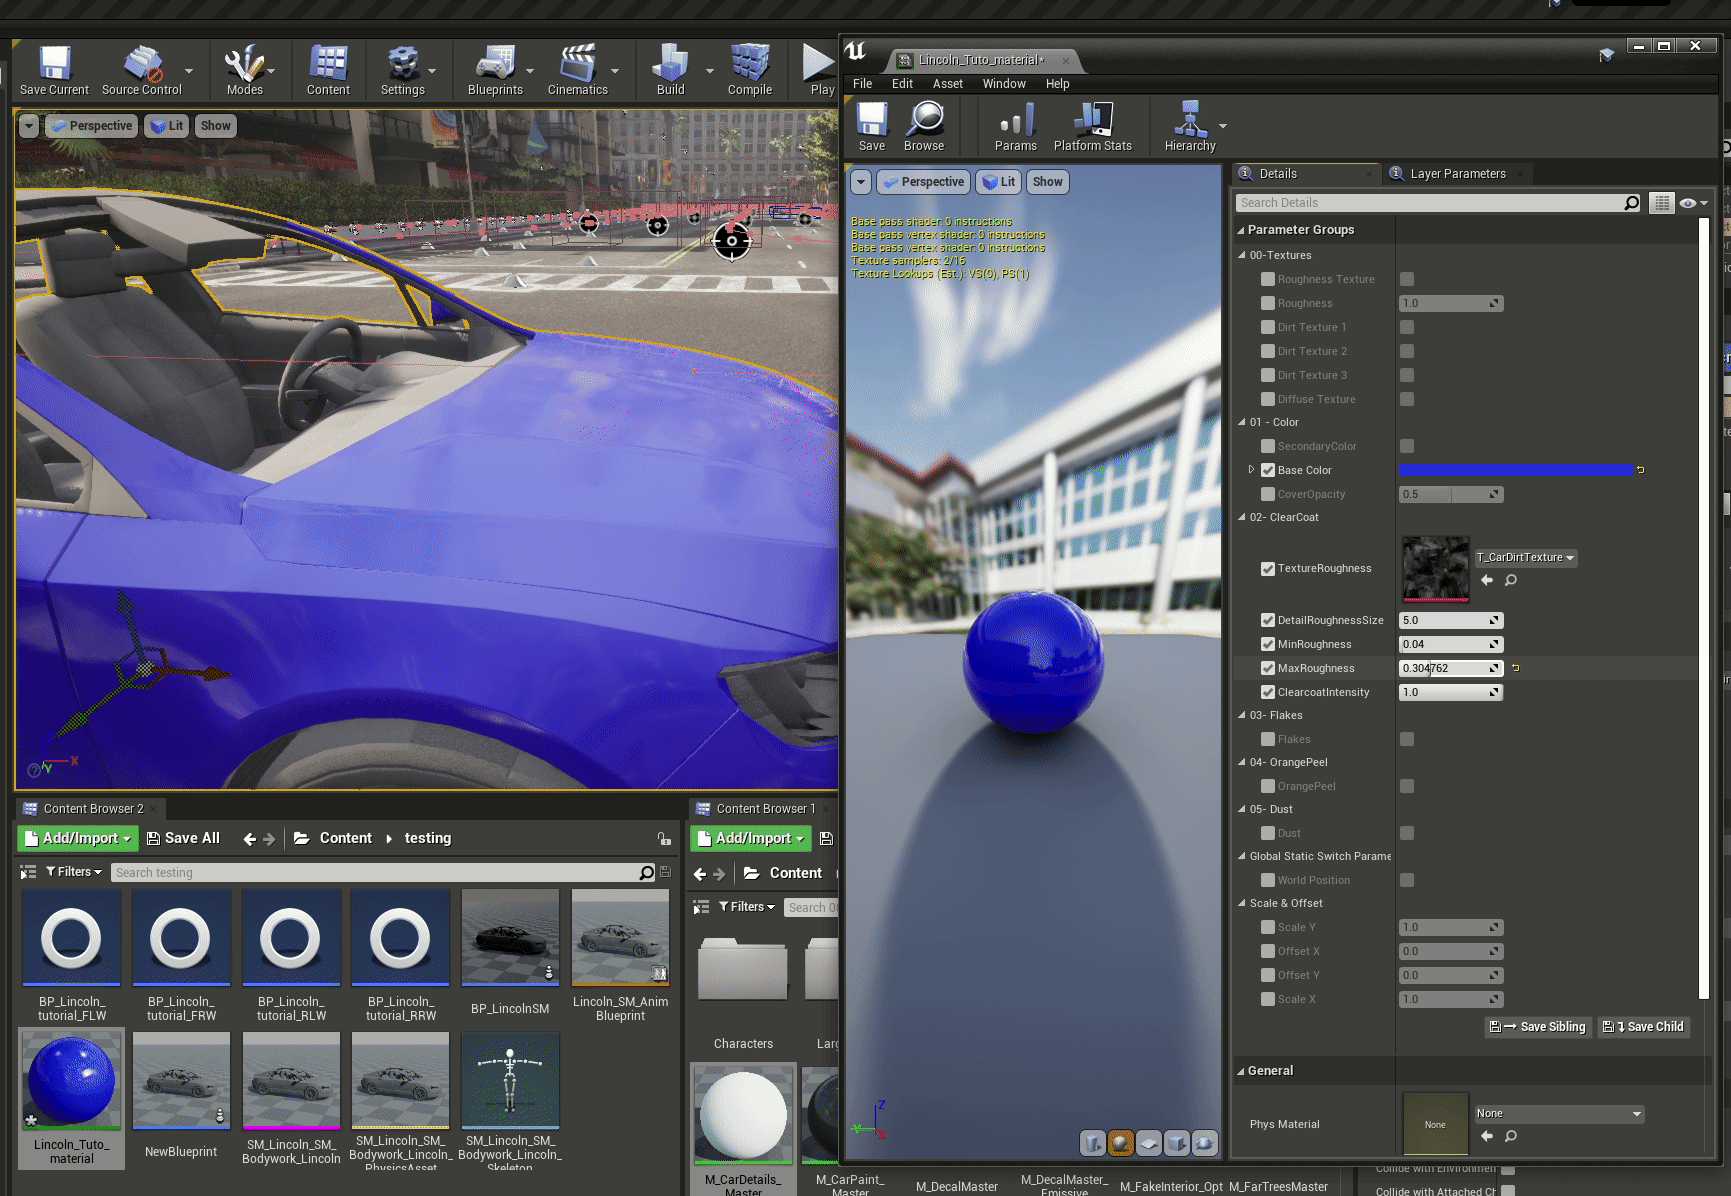This screenshot has height=1196, width=1731.
Task: Open Filters dropdown in Content Browser 2
Action: (x=74, y=872)
